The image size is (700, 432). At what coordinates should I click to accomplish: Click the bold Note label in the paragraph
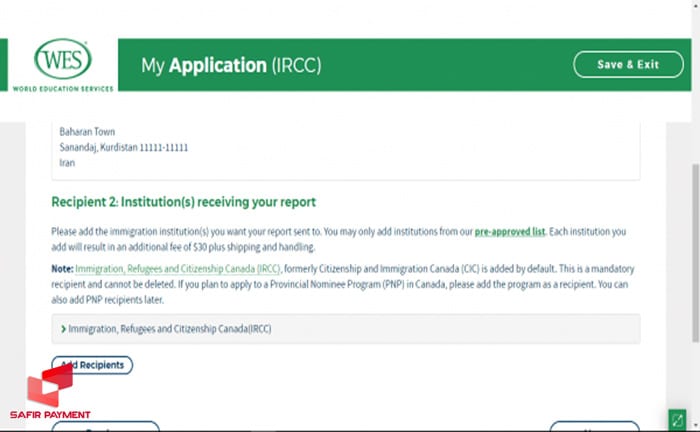[62, 270]
